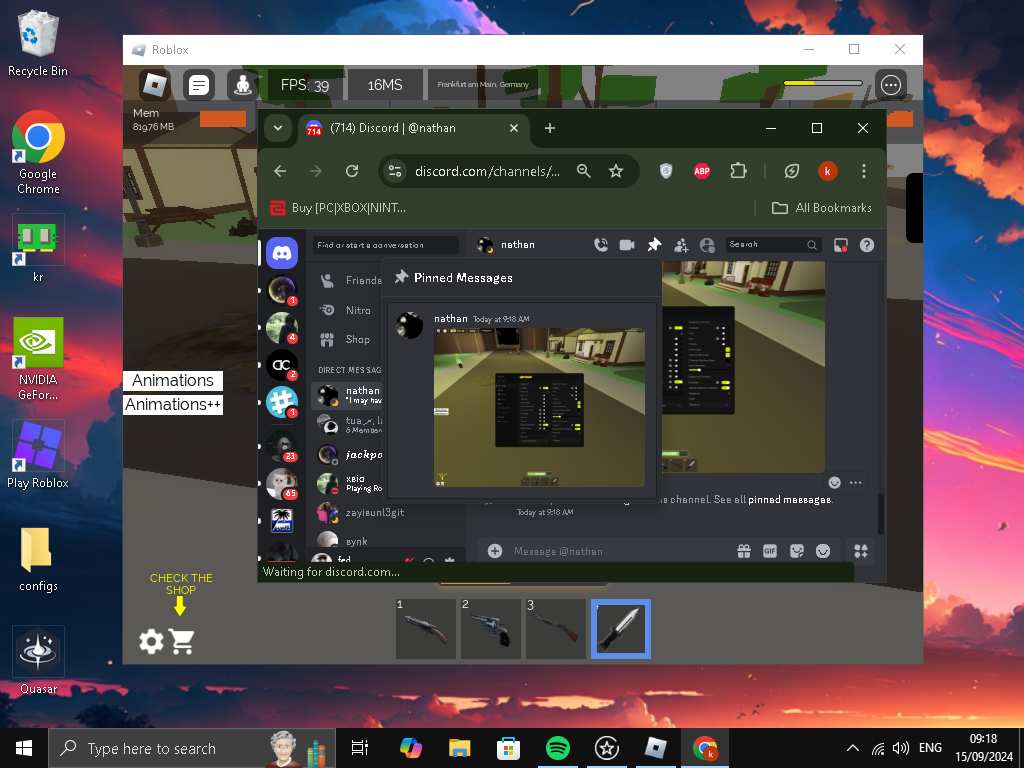This screenshot has height=768, width=1024.
Task: Add friends to DM icon
Action: (x=681, y=245)
